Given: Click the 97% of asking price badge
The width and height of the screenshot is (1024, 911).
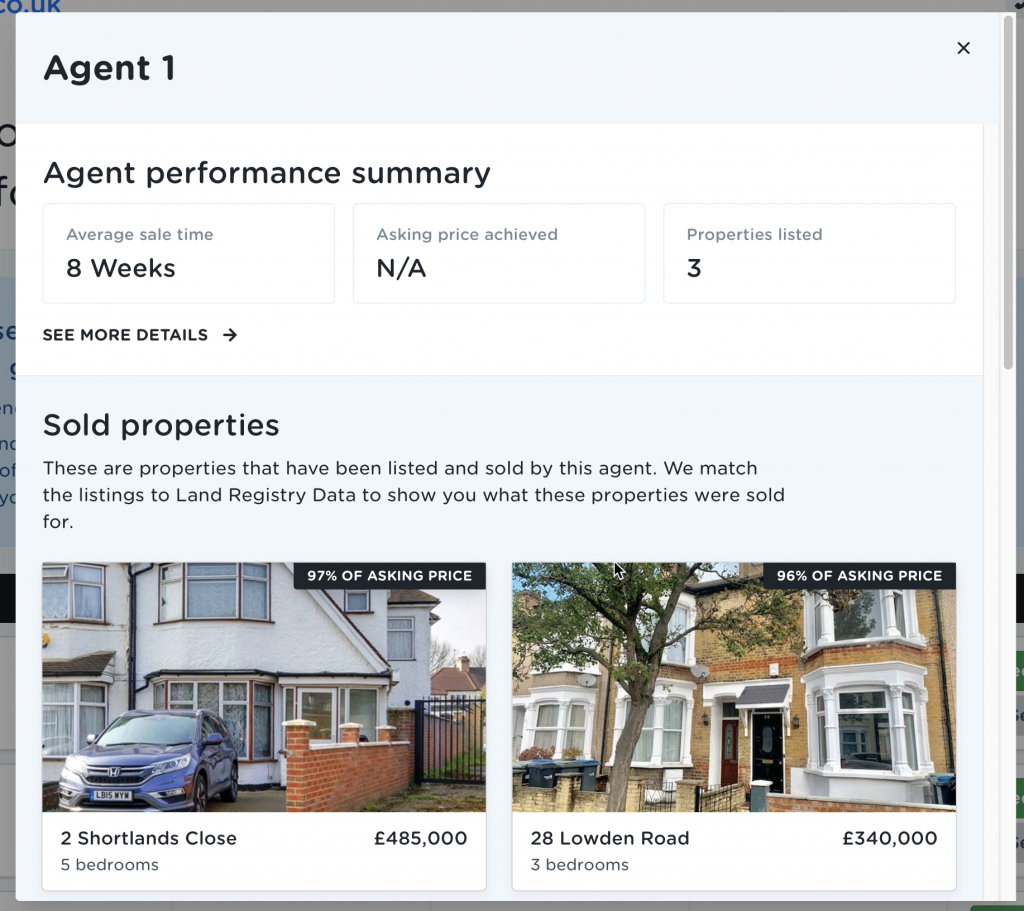Looking at the screenshot, I should (390, 575).
